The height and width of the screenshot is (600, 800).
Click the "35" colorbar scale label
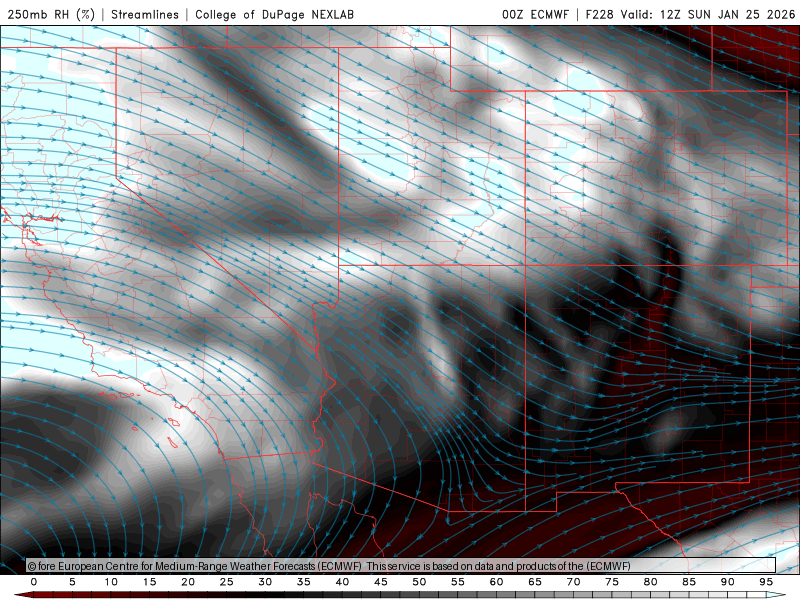tap(304, 582)
